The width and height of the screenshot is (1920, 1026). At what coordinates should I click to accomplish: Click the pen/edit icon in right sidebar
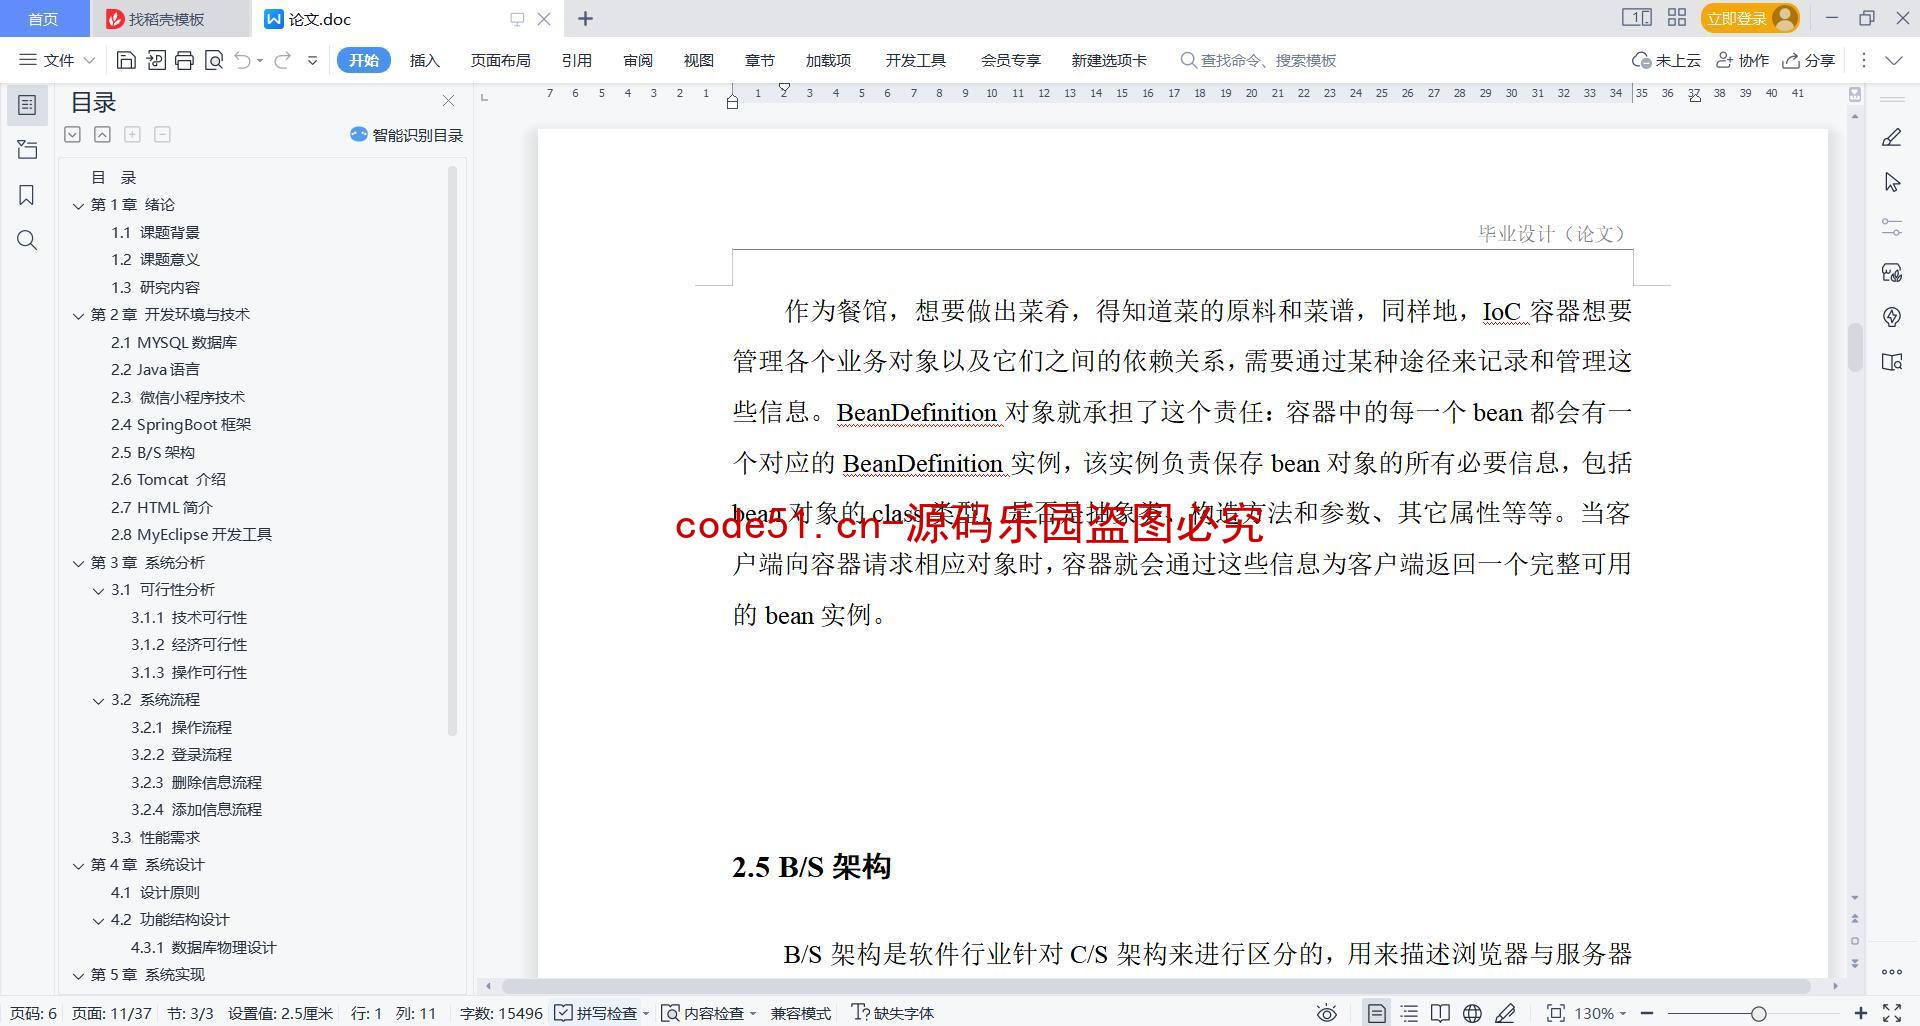1891,138
